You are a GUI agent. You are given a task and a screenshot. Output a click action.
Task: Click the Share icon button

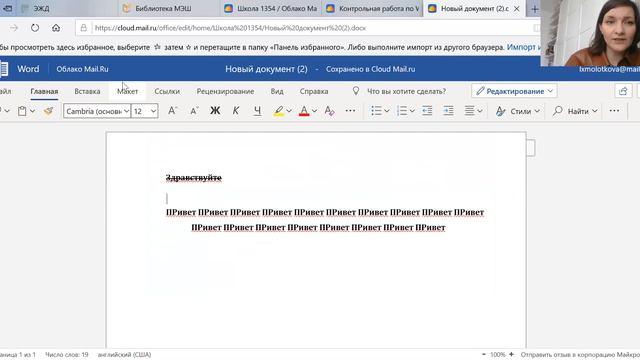[623, 91]
